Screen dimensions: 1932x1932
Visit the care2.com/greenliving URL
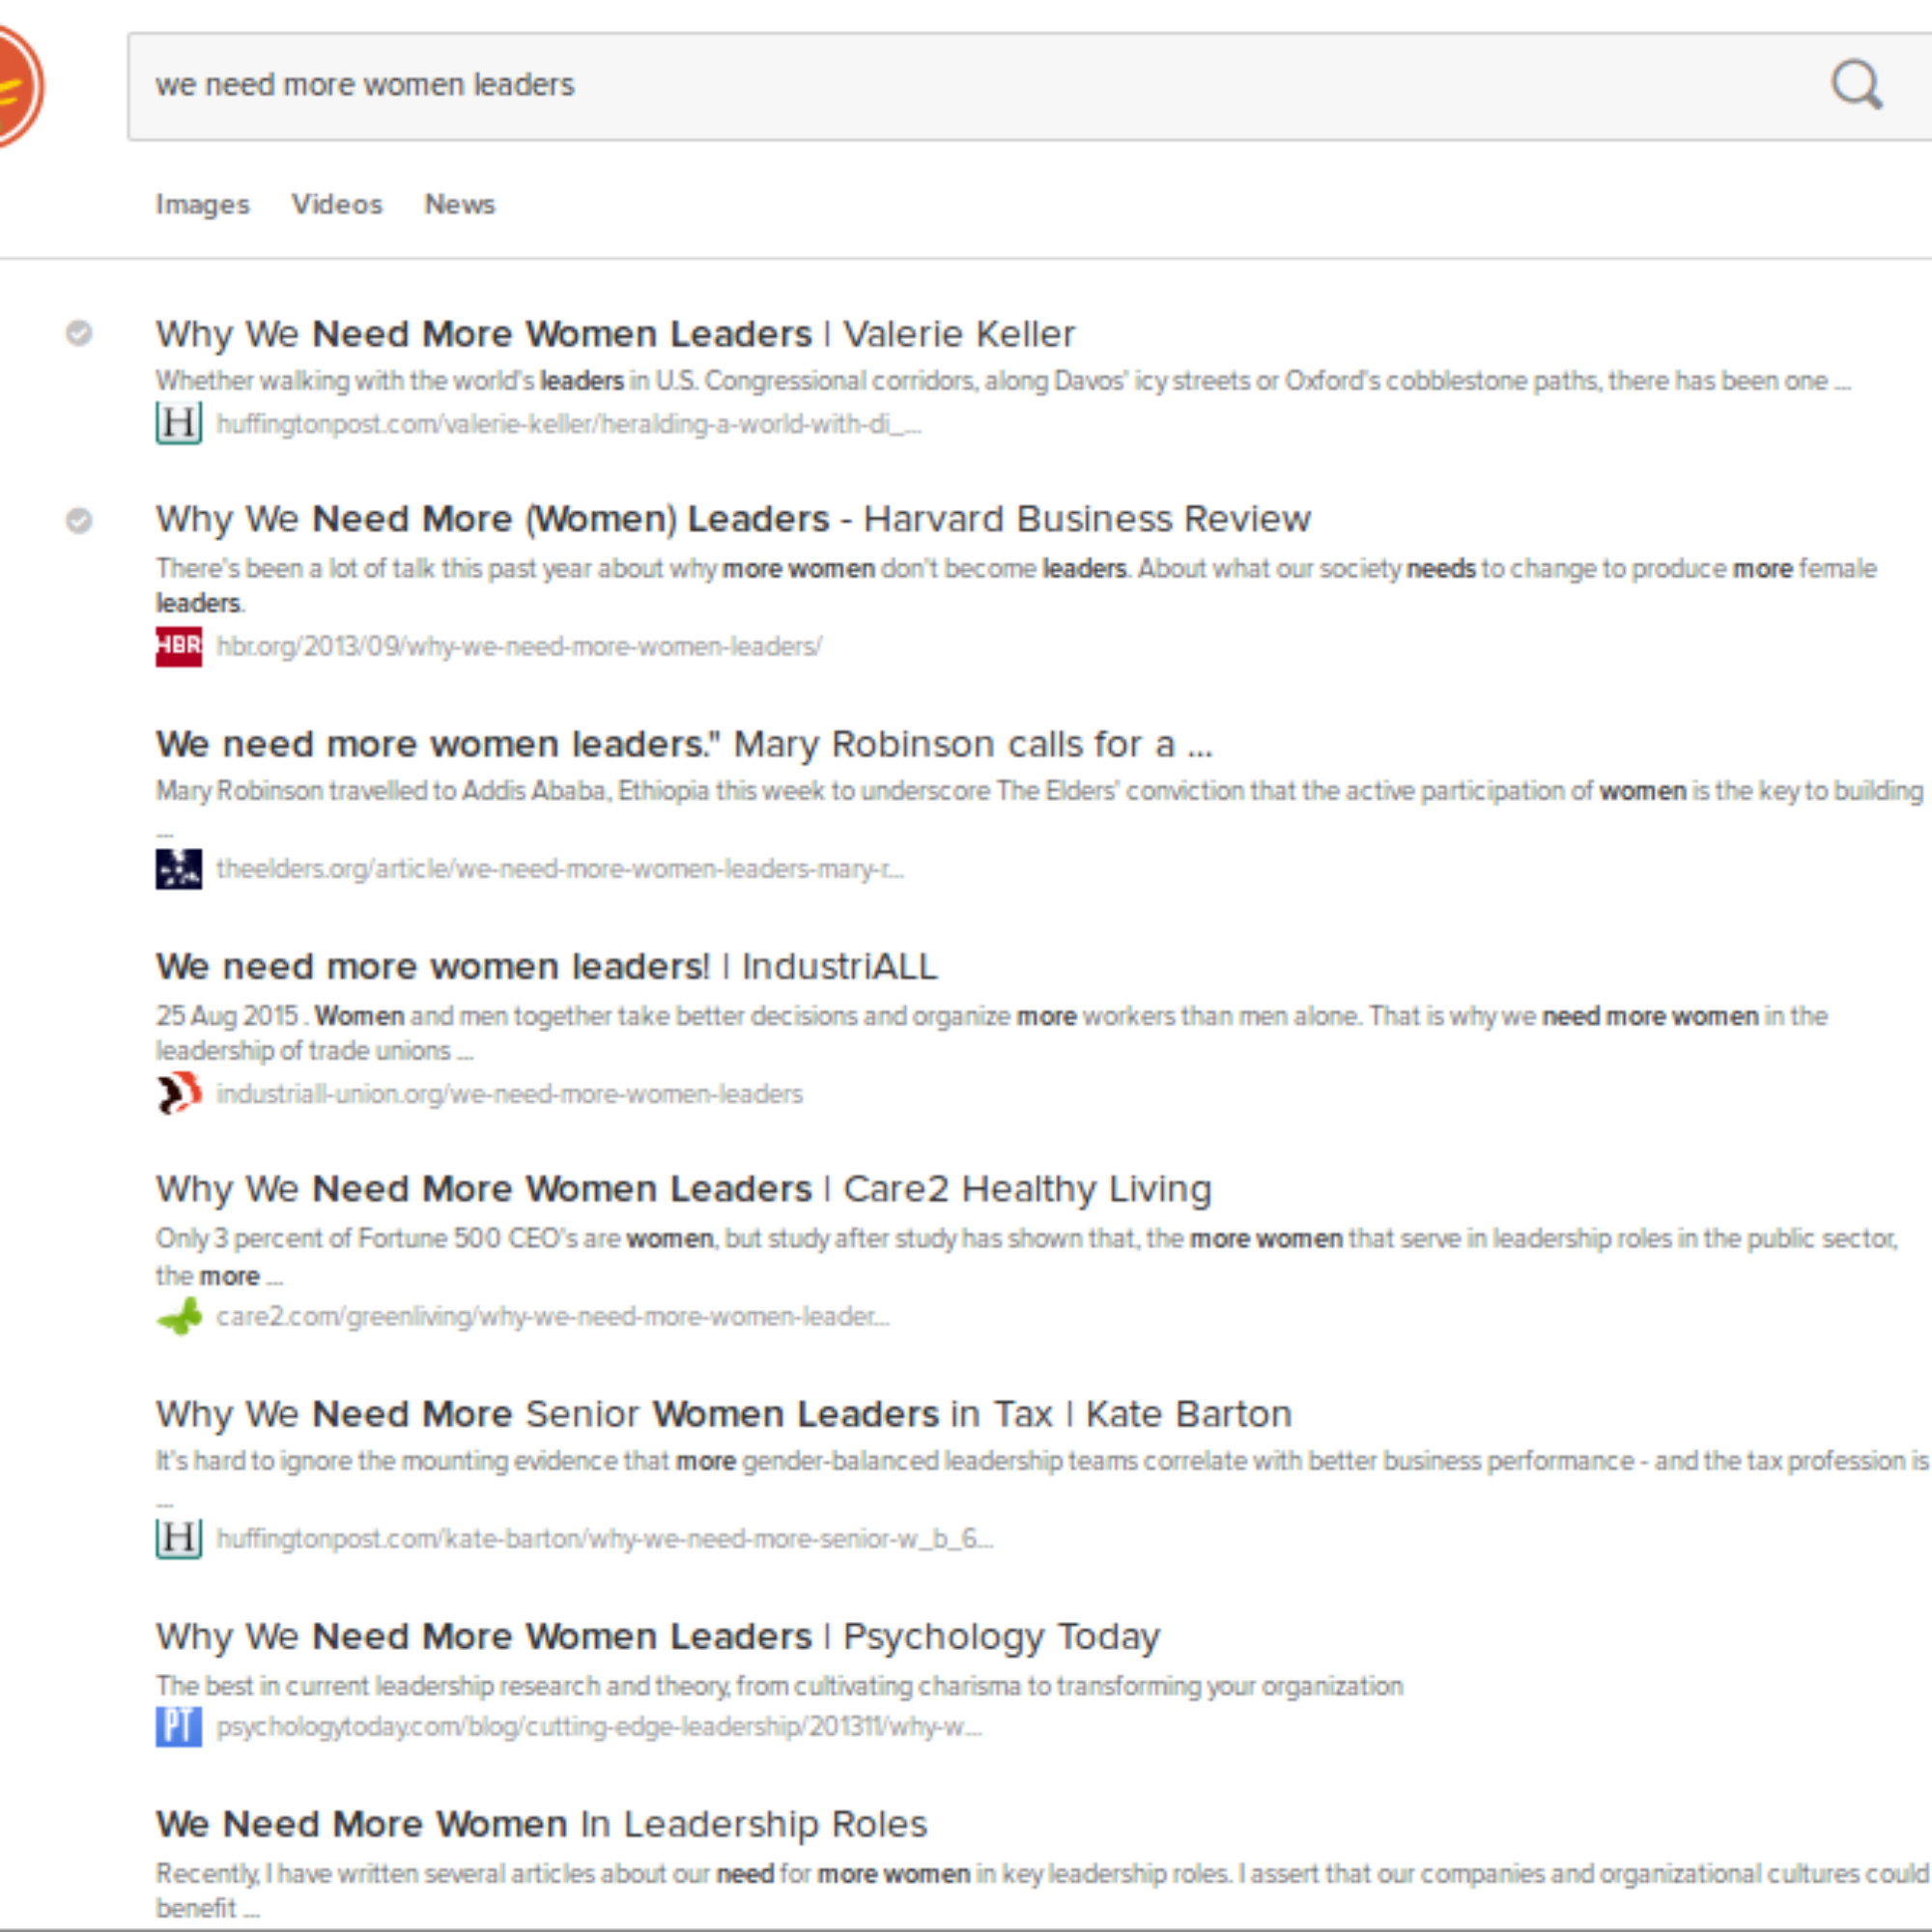coord(553,1316)
